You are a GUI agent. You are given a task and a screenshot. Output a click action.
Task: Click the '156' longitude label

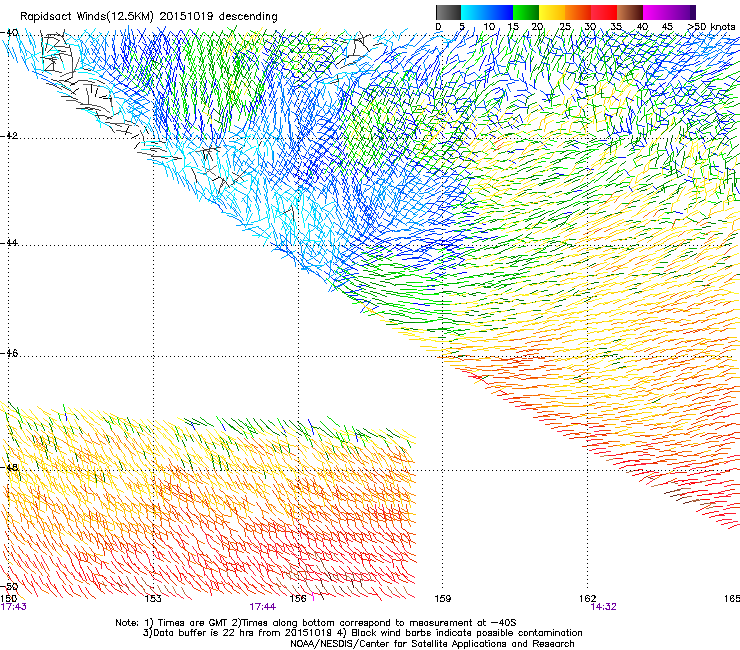coord(298,599)
